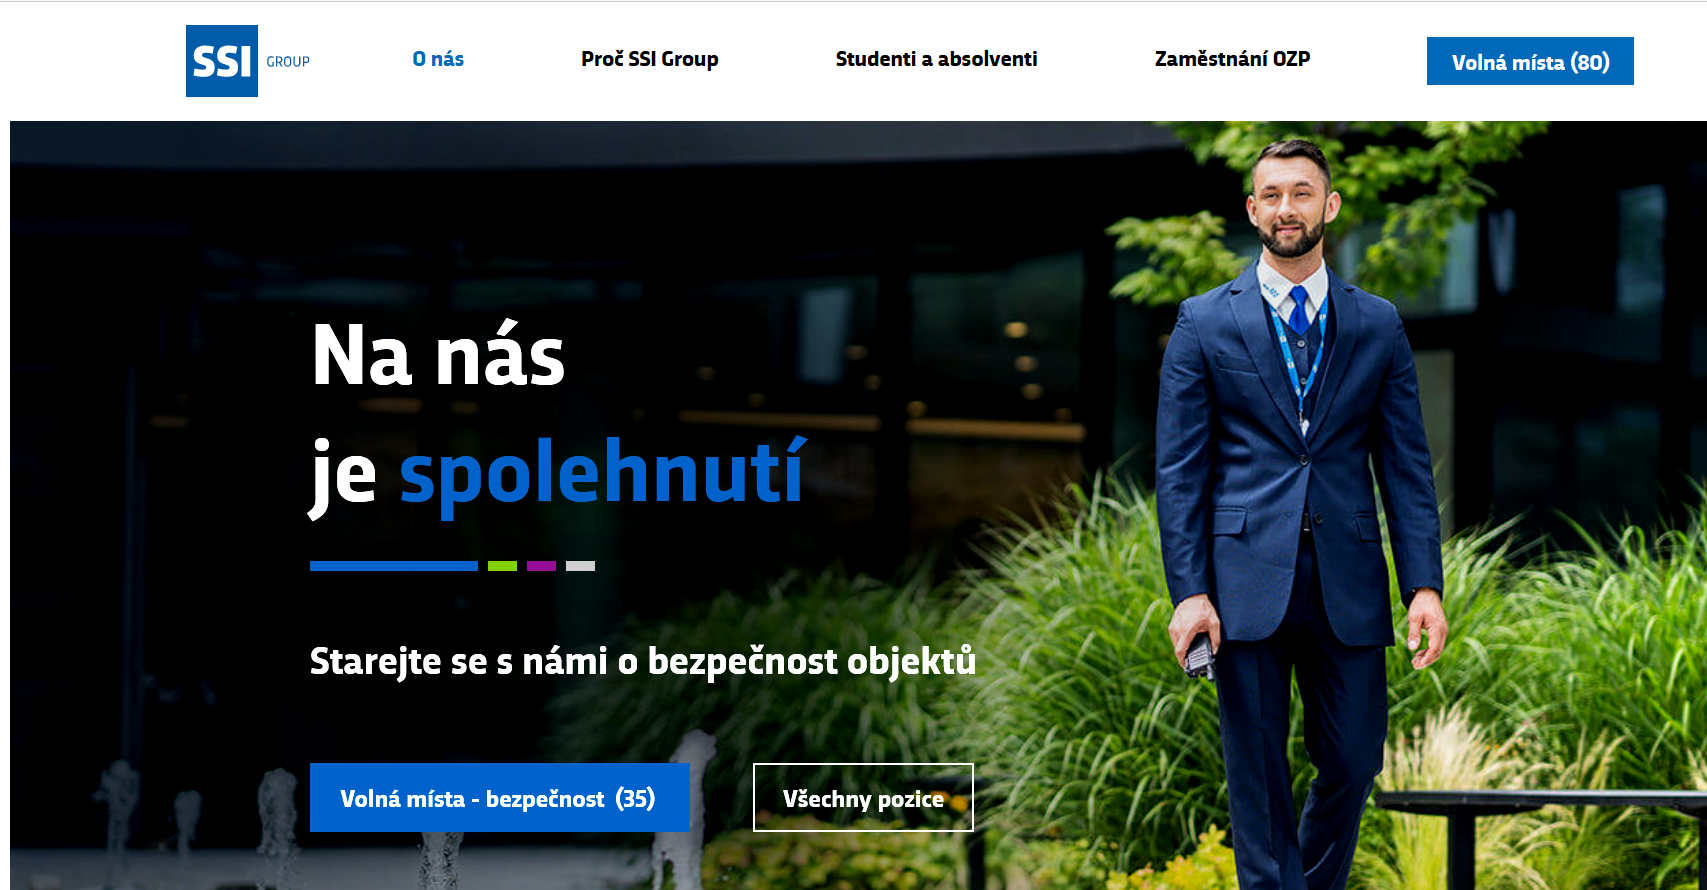Click the walkie-talkie in the guard's hand

coord(1200,658)
